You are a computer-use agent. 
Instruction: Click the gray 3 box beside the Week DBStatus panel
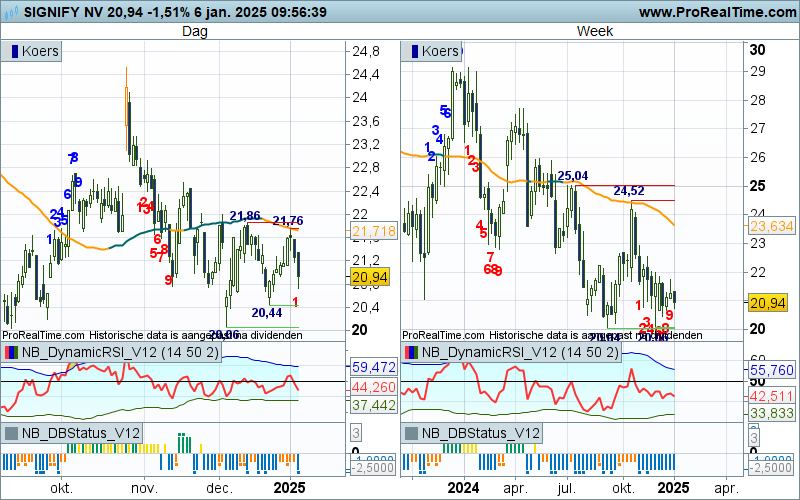754,438
